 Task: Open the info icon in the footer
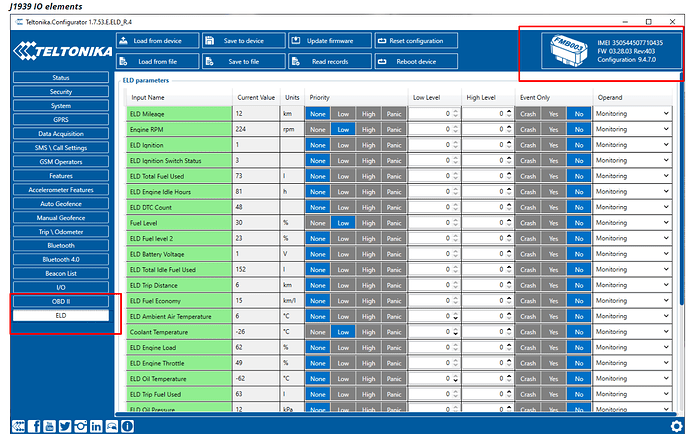click(127, 426)
